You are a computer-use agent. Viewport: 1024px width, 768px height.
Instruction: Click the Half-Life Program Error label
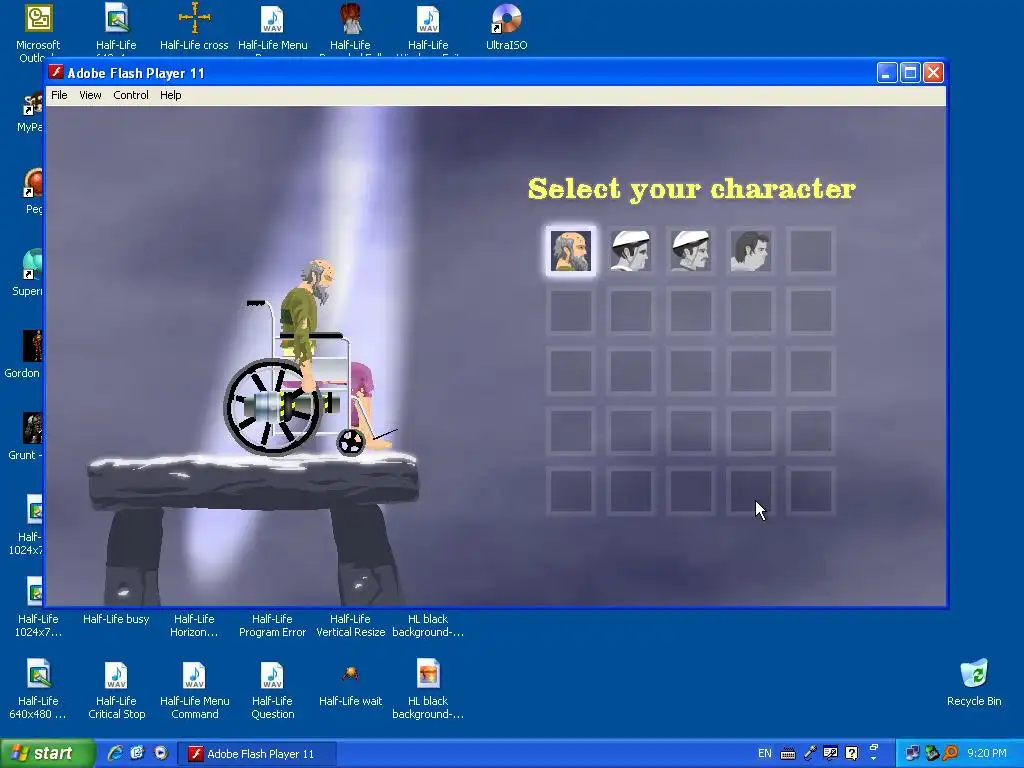[272, 626]
